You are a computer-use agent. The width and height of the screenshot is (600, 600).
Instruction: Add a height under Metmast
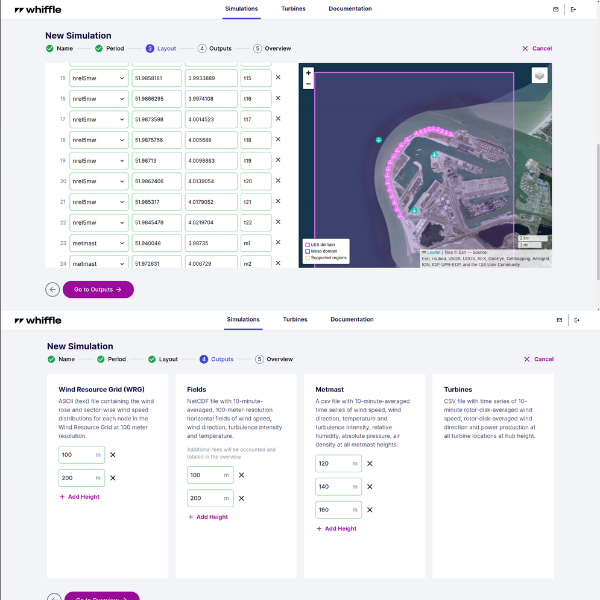tap(337, 529)
